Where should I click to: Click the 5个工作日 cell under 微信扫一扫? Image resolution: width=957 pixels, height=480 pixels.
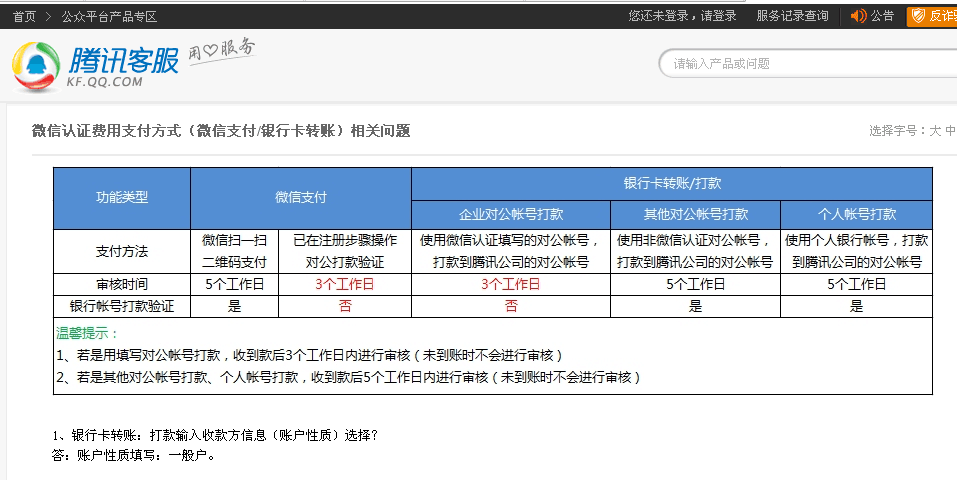tap(234, 285)
